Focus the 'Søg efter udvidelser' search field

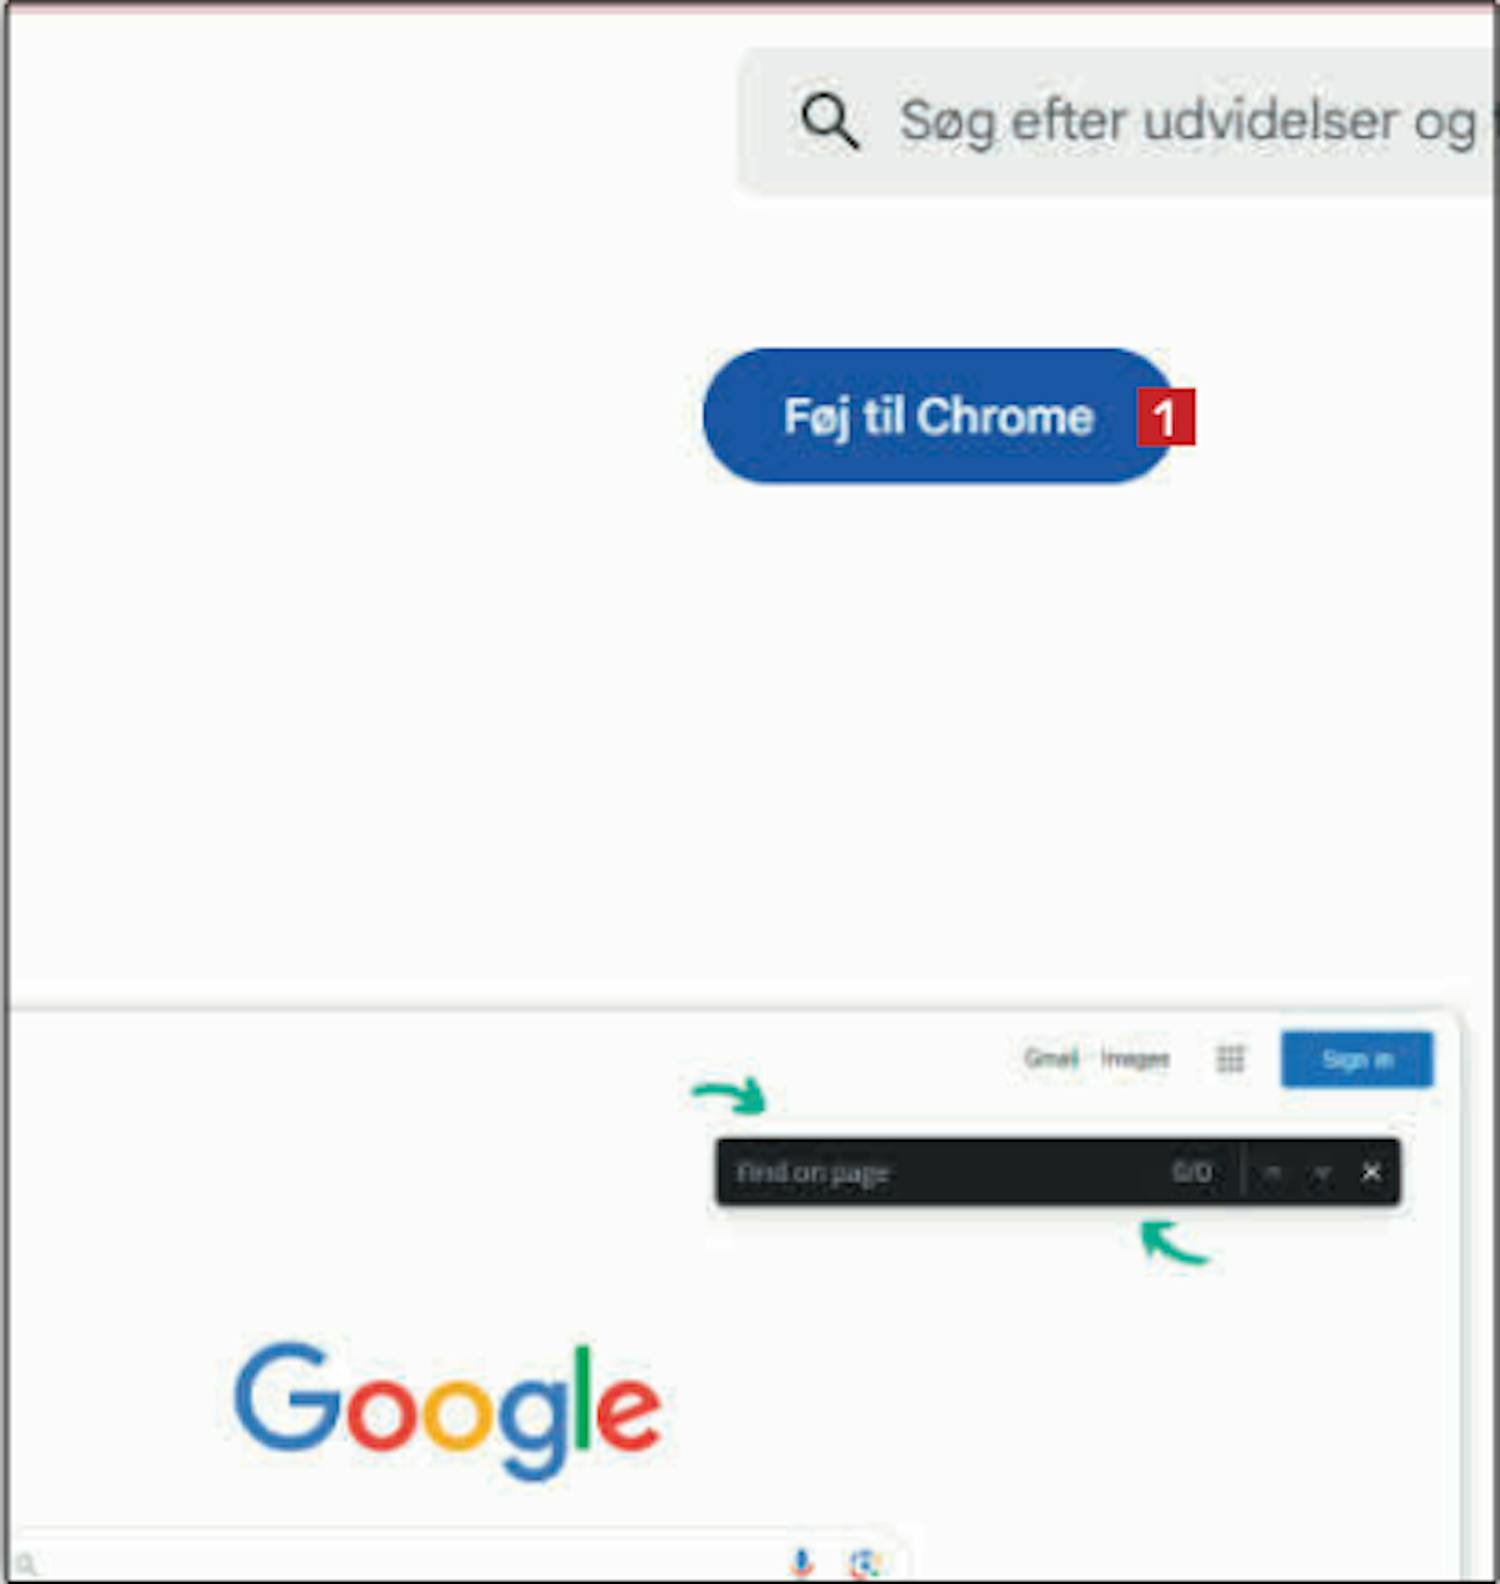[1118, 121]
